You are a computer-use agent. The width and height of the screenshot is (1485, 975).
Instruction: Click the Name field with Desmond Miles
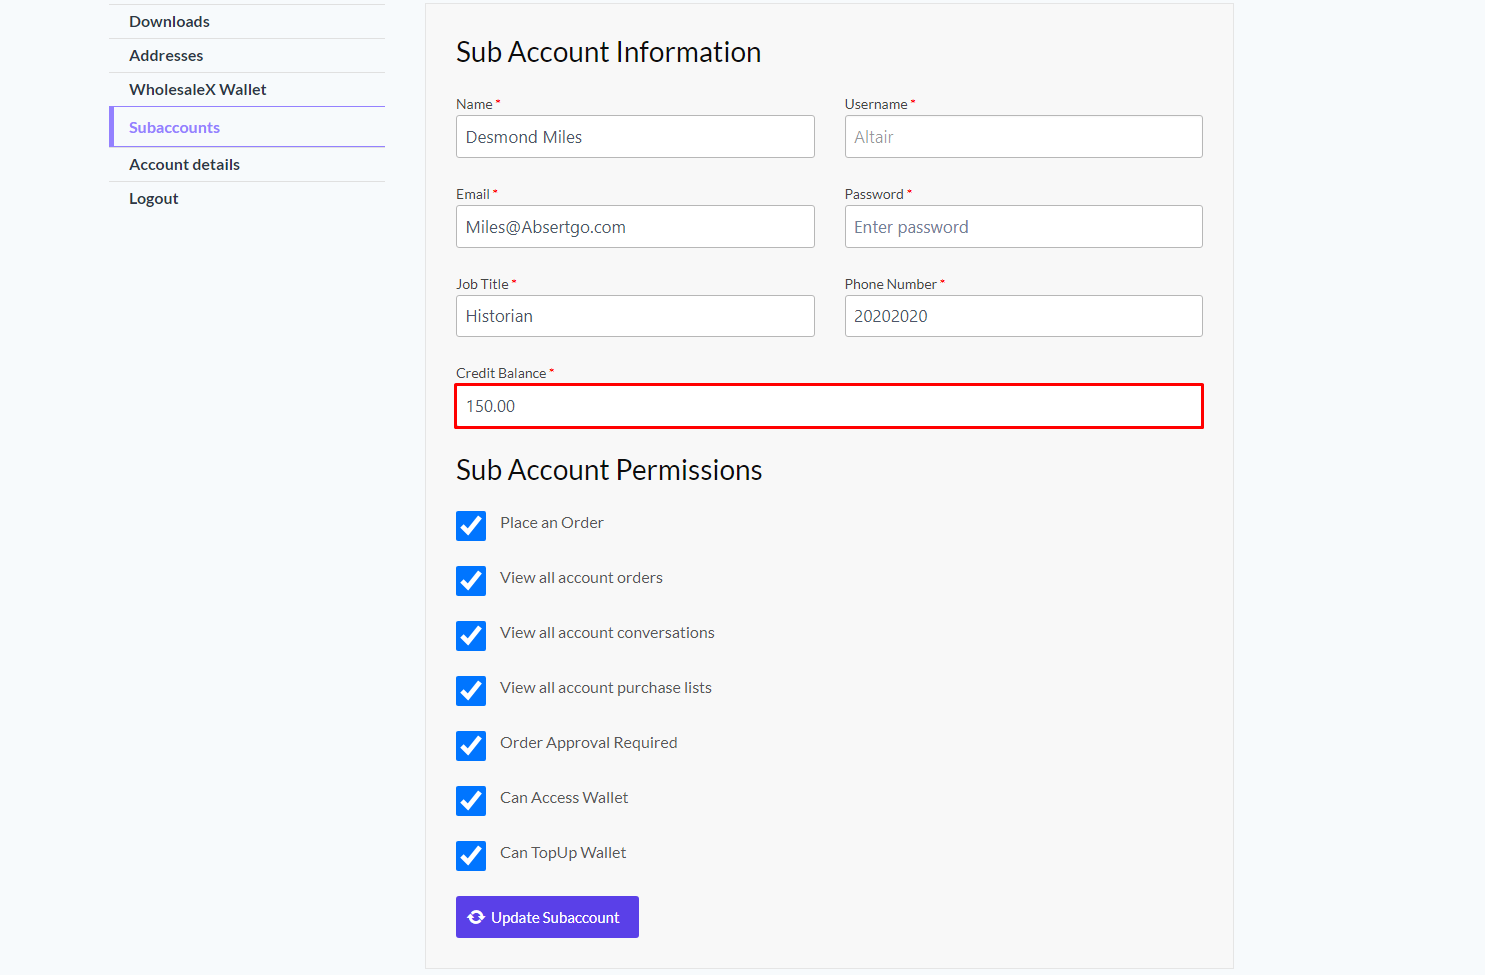(x=635, y=137)
